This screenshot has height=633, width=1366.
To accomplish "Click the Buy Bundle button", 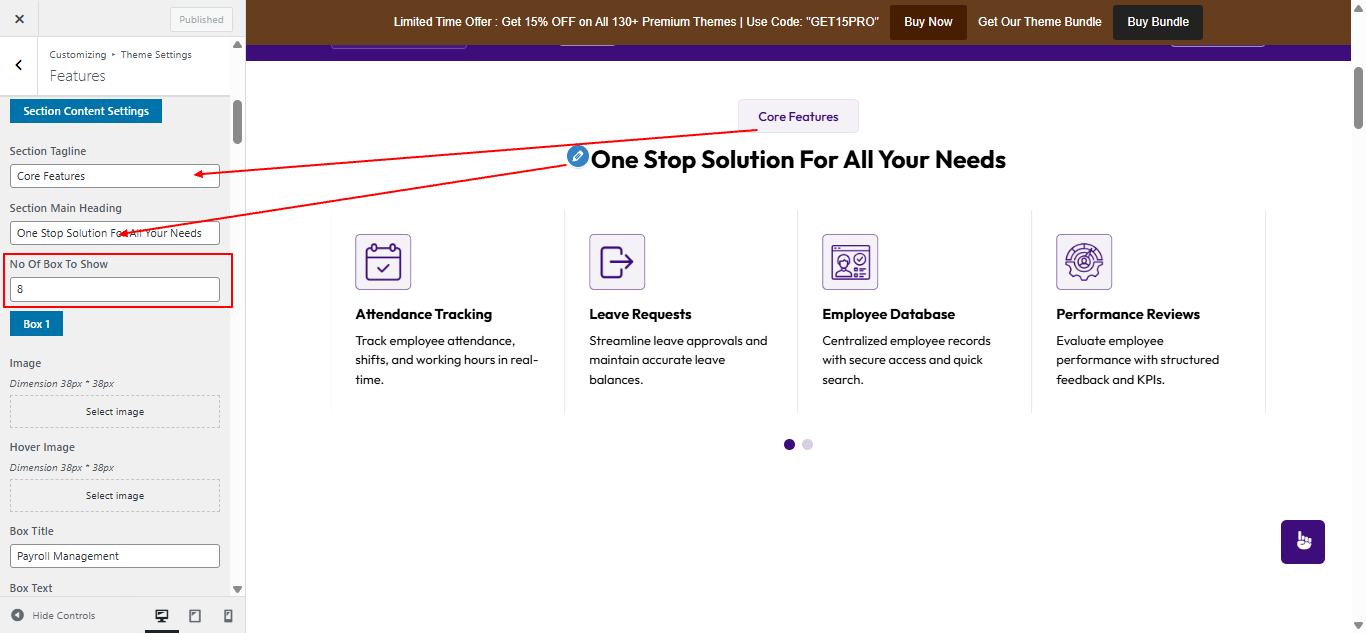I will [x=1157, y=22].
